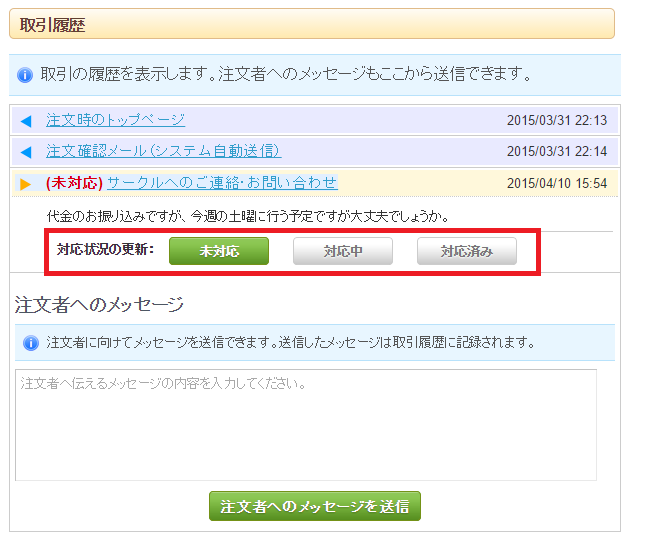Open the 注文時のトップページ link
The width and height of the screenshot is (649, 558).
pos(115,121)
